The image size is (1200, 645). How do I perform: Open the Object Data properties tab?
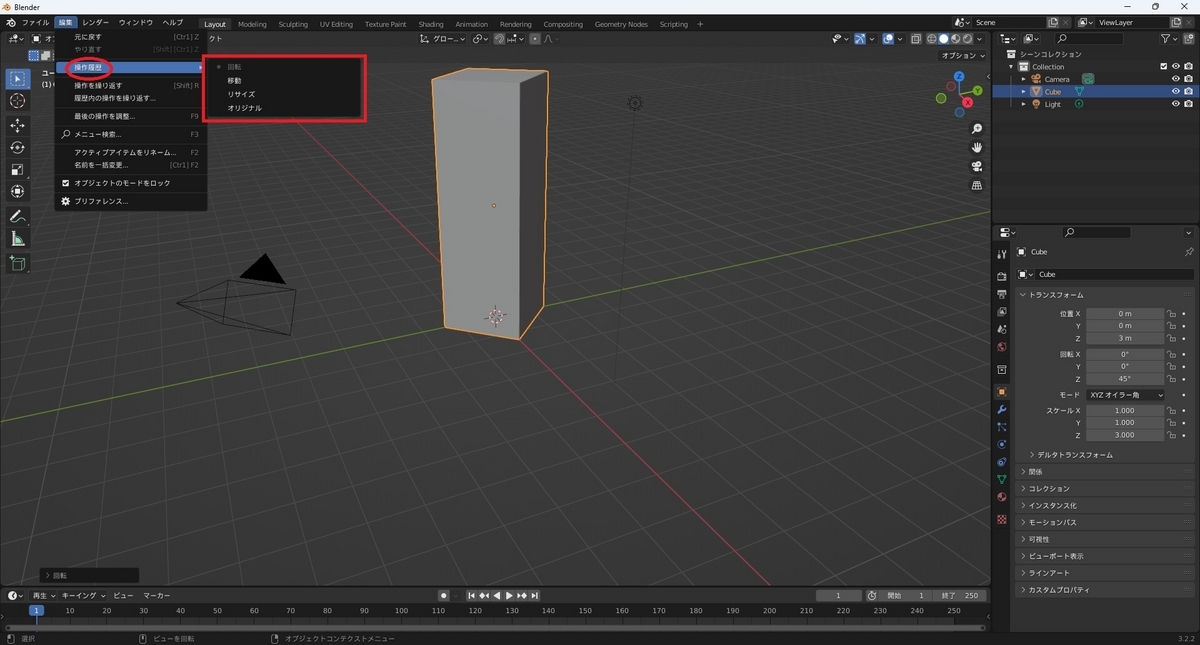coord(1001,479)
